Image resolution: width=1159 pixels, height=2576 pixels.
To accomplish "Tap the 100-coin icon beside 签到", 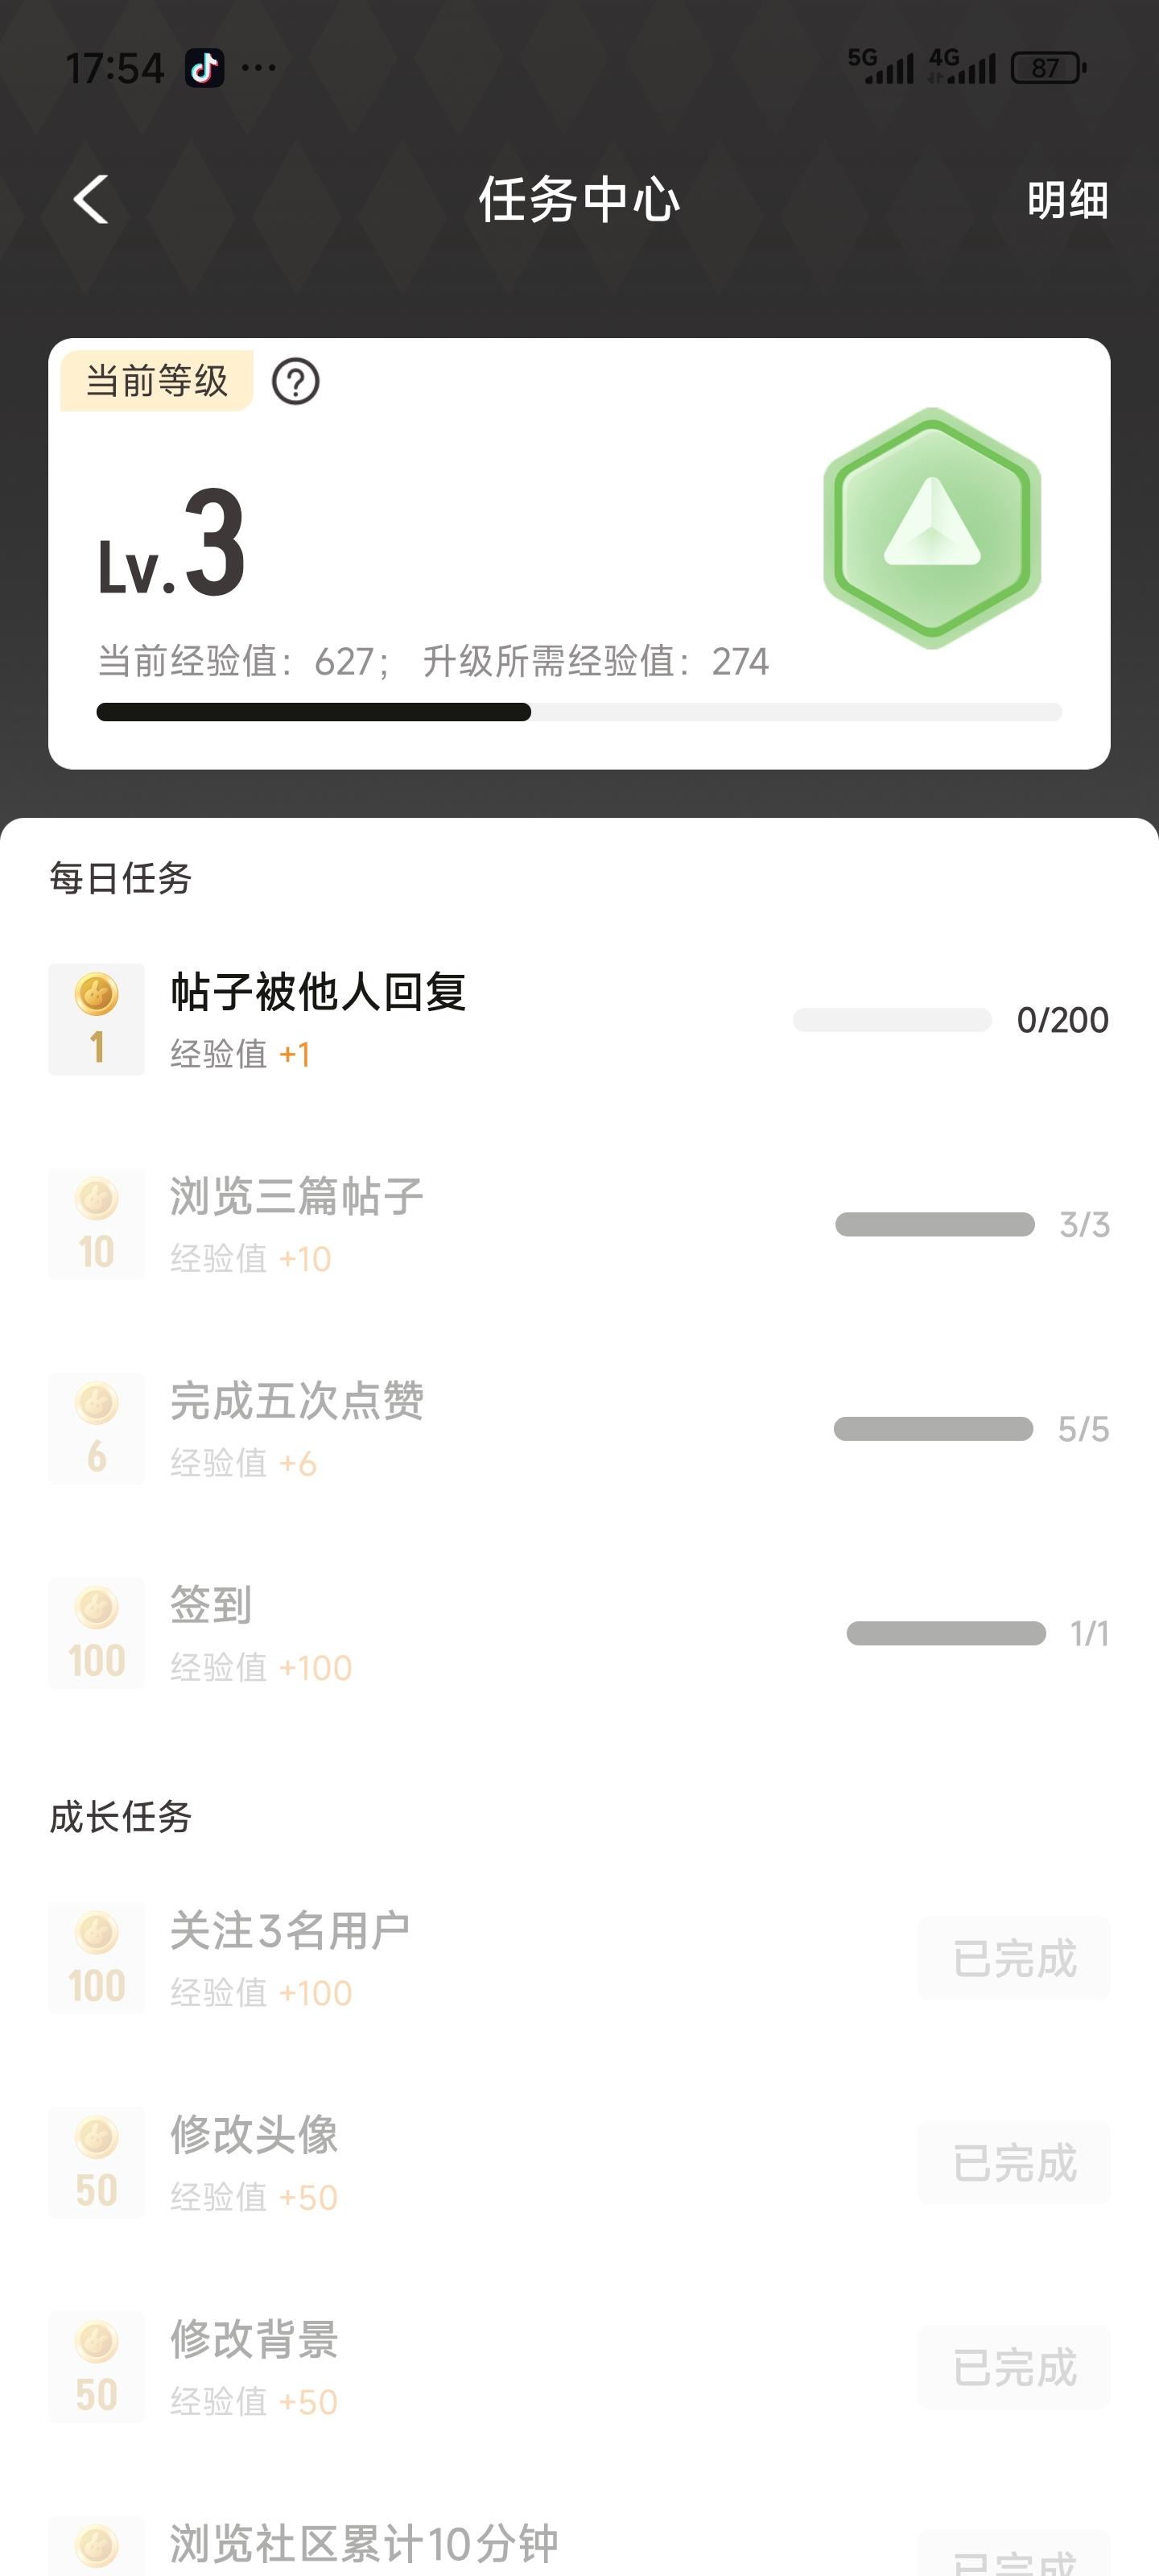I will click(97, 1633).
